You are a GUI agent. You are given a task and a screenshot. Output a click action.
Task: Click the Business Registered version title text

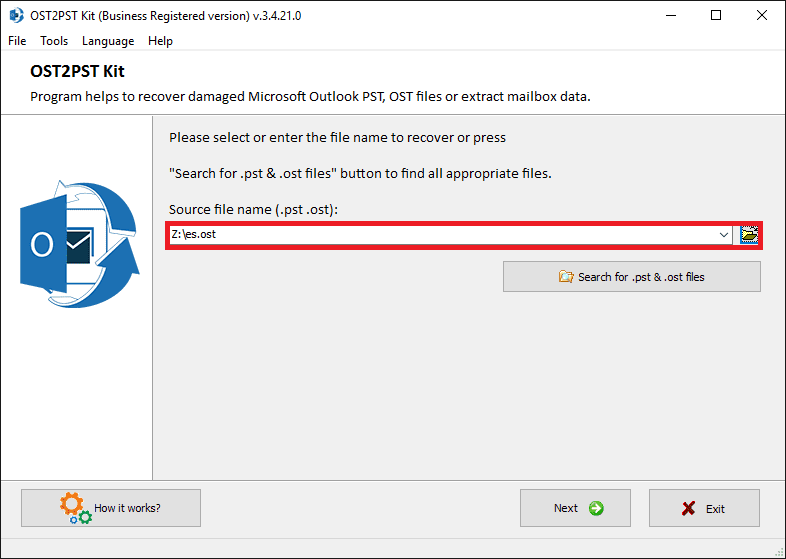(174, 16)
